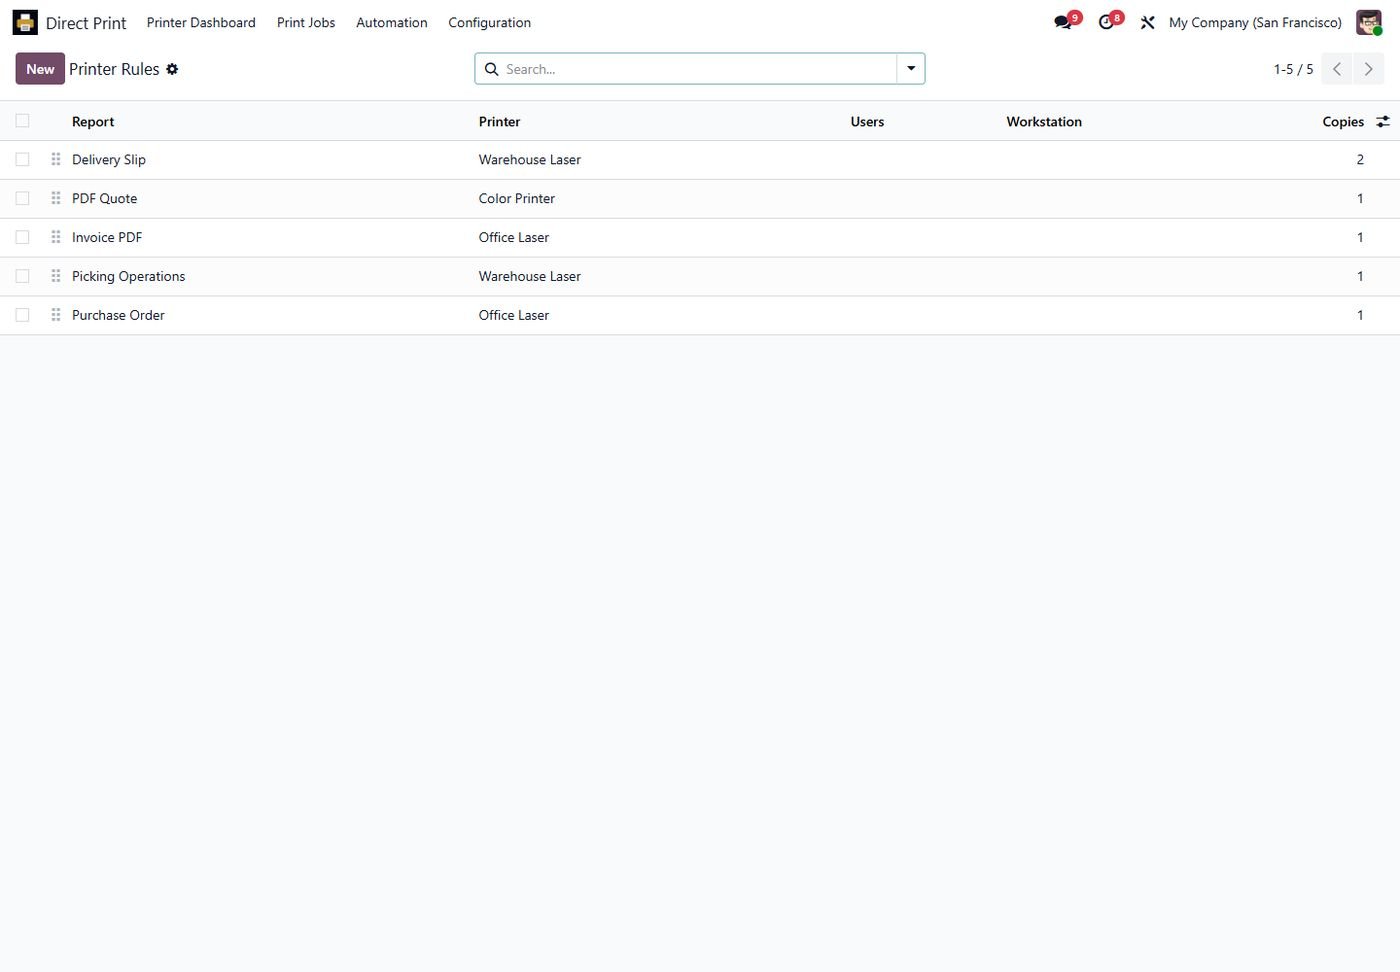The width and height of the screenshot is (1400, 972).
Task: Check the Picking Operations row checkbox
Action: pyautogui.click(x=22, y=276)
